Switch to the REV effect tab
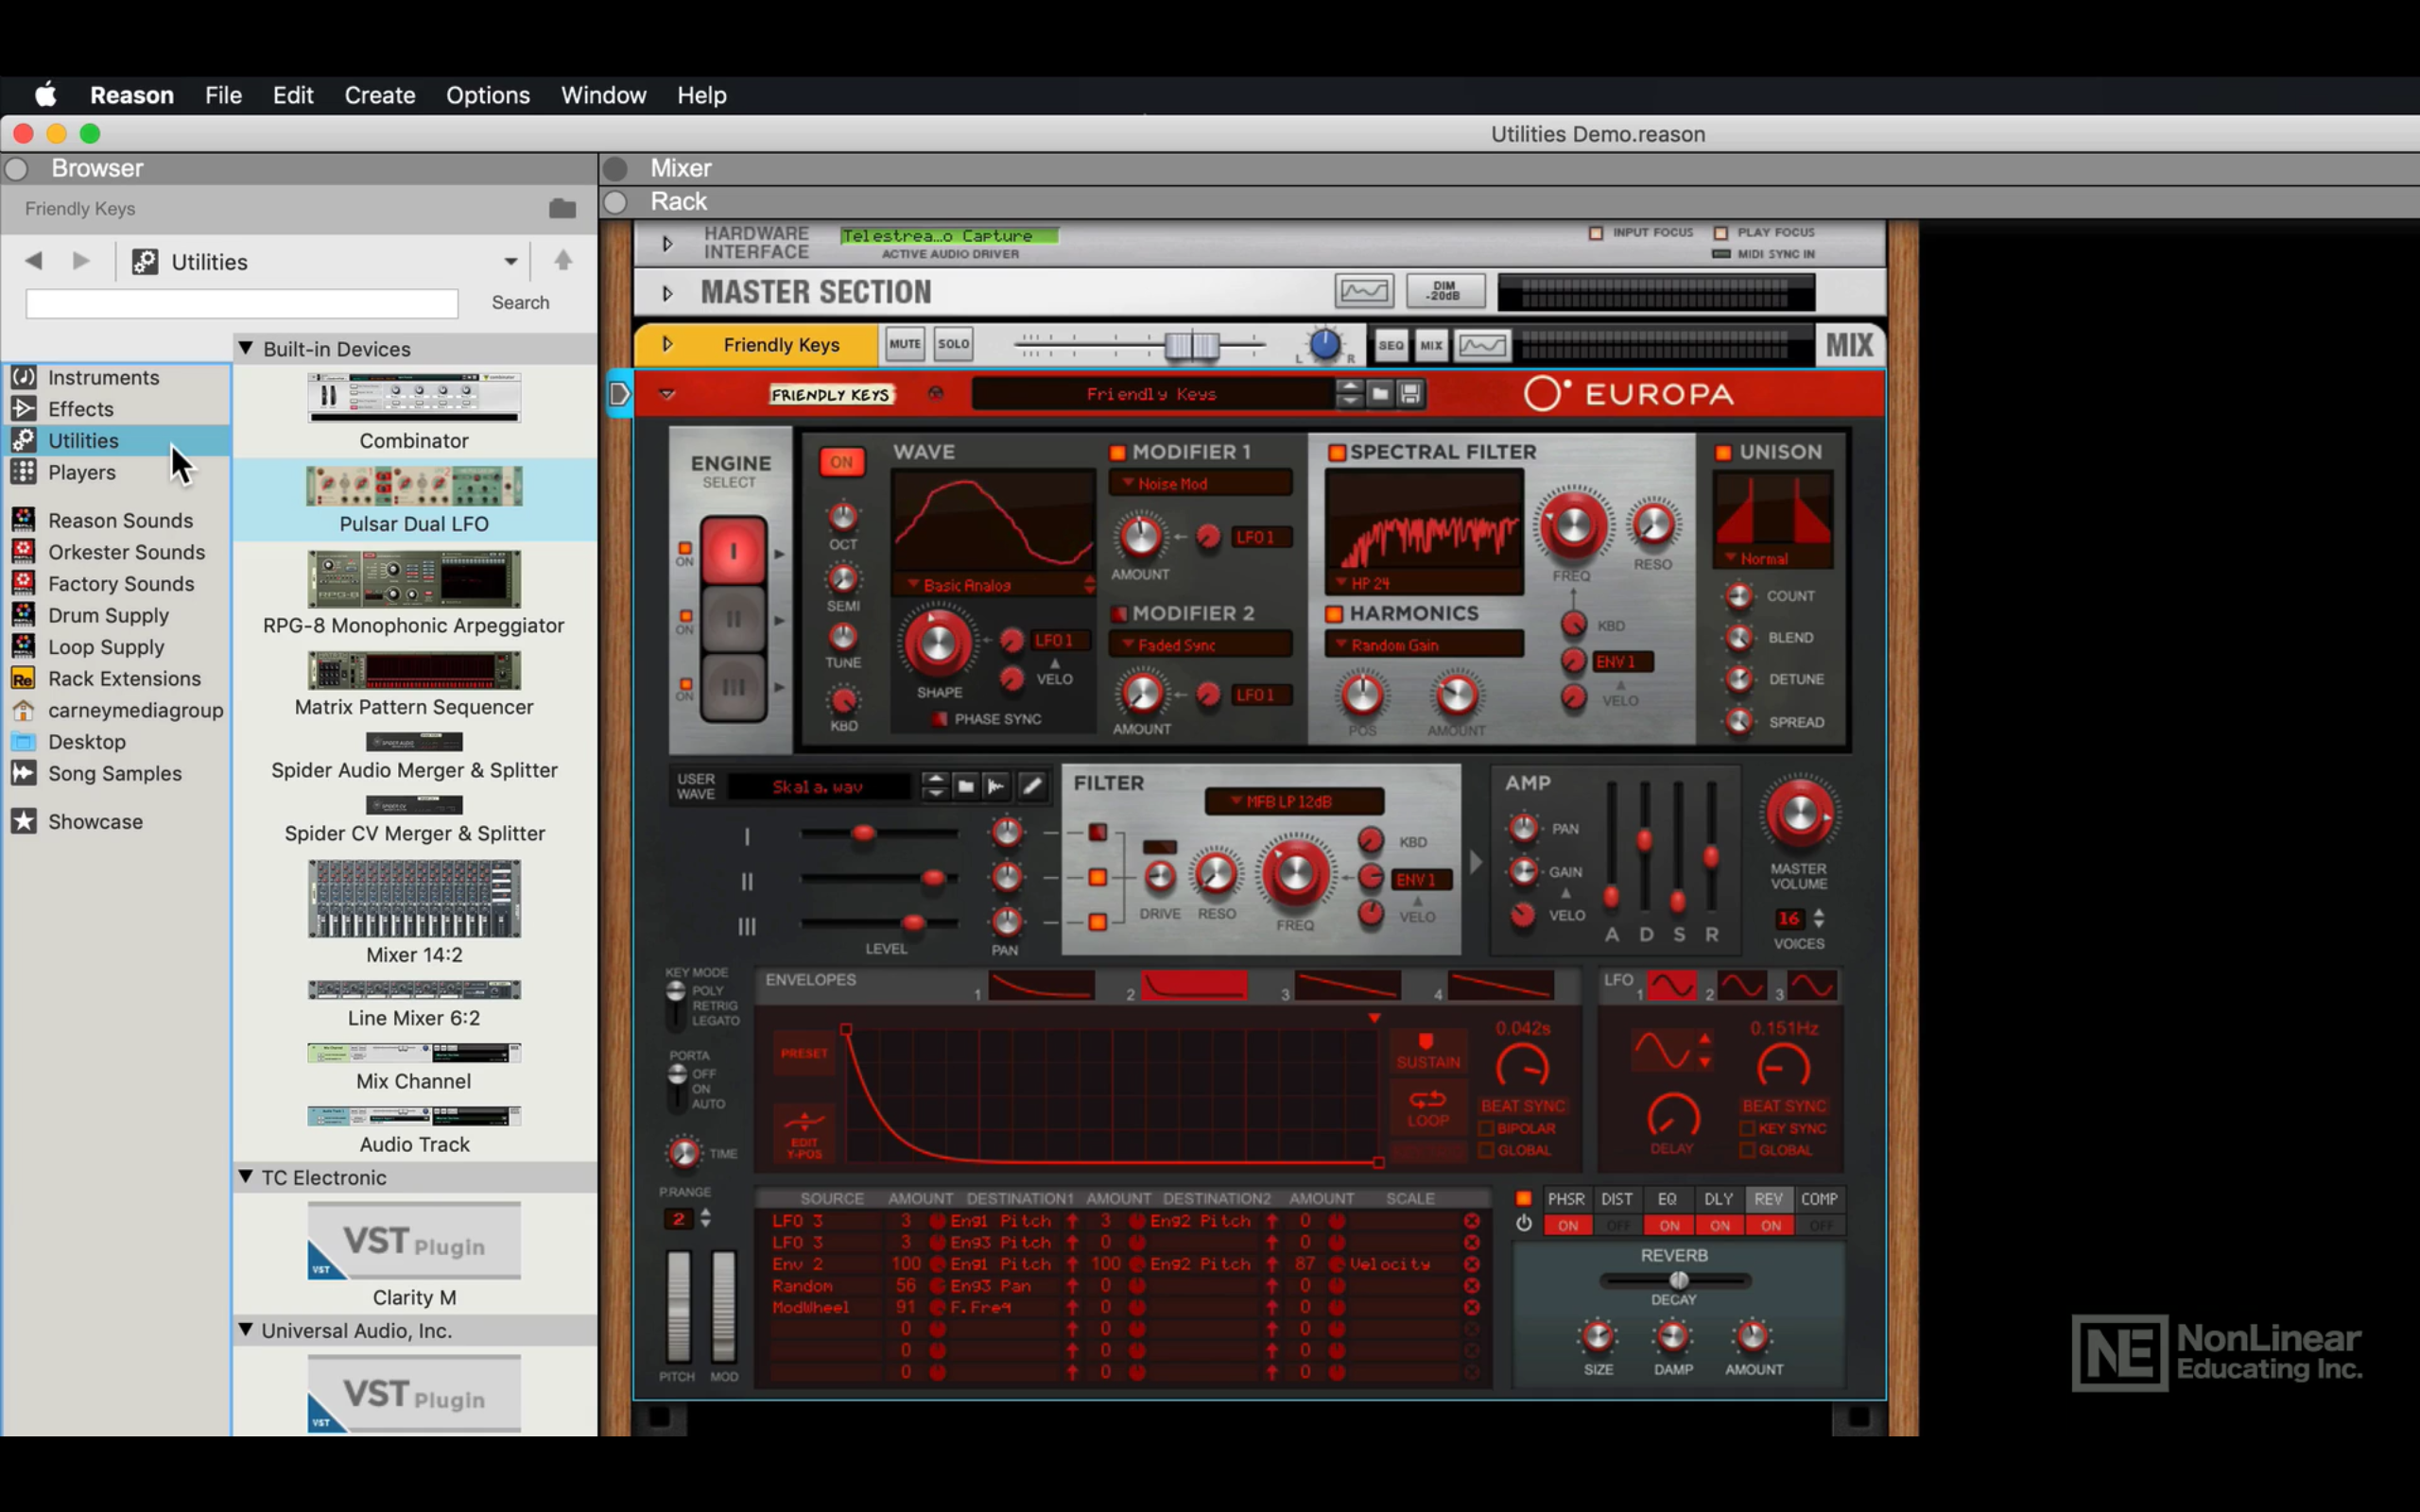The height and width of the screenshot is (1512, 2420). coord(1768,1199)
